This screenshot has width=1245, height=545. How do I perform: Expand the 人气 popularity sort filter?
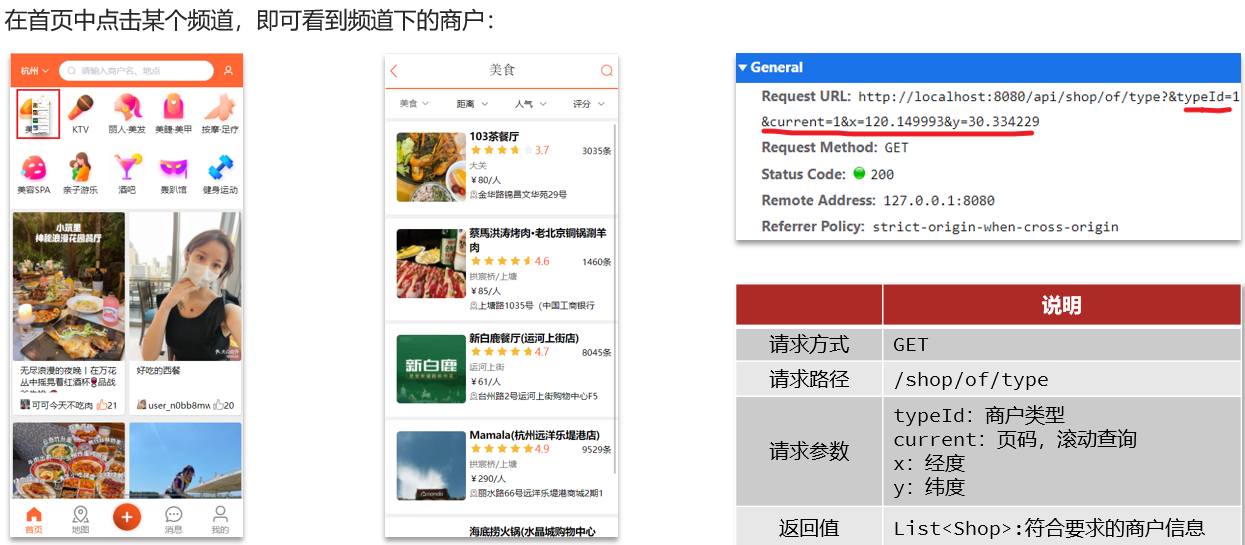[x=530, y=104]
